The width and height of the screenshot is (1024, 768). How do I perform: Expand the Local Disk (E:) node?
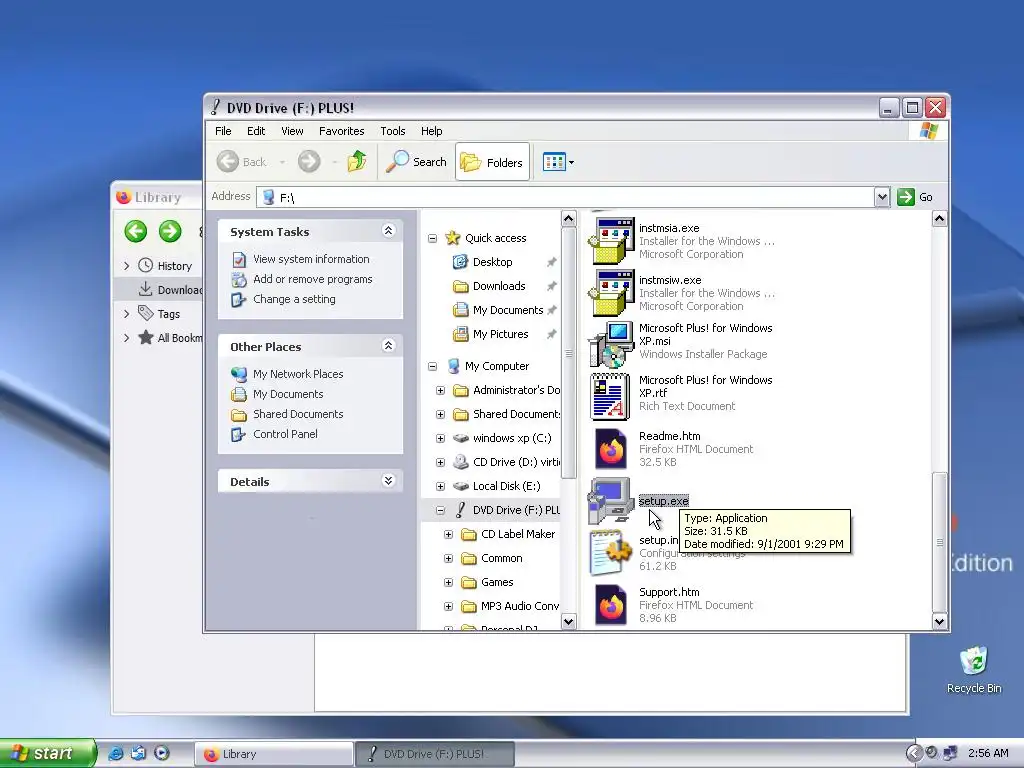[440, 487]
